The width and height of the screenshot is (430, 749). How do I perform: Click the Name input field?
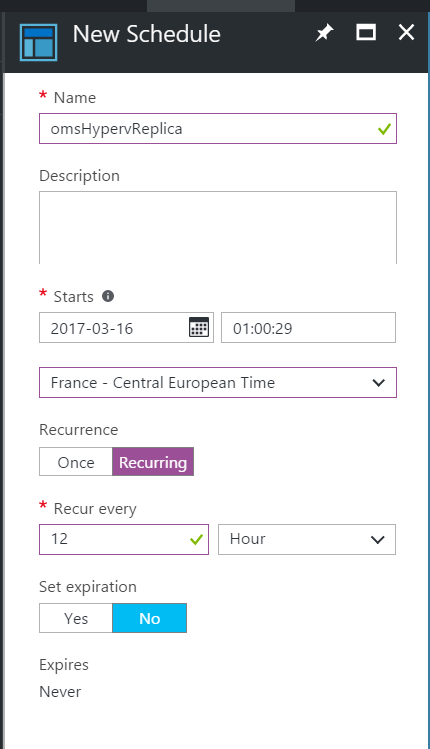[x=218, y=128]
